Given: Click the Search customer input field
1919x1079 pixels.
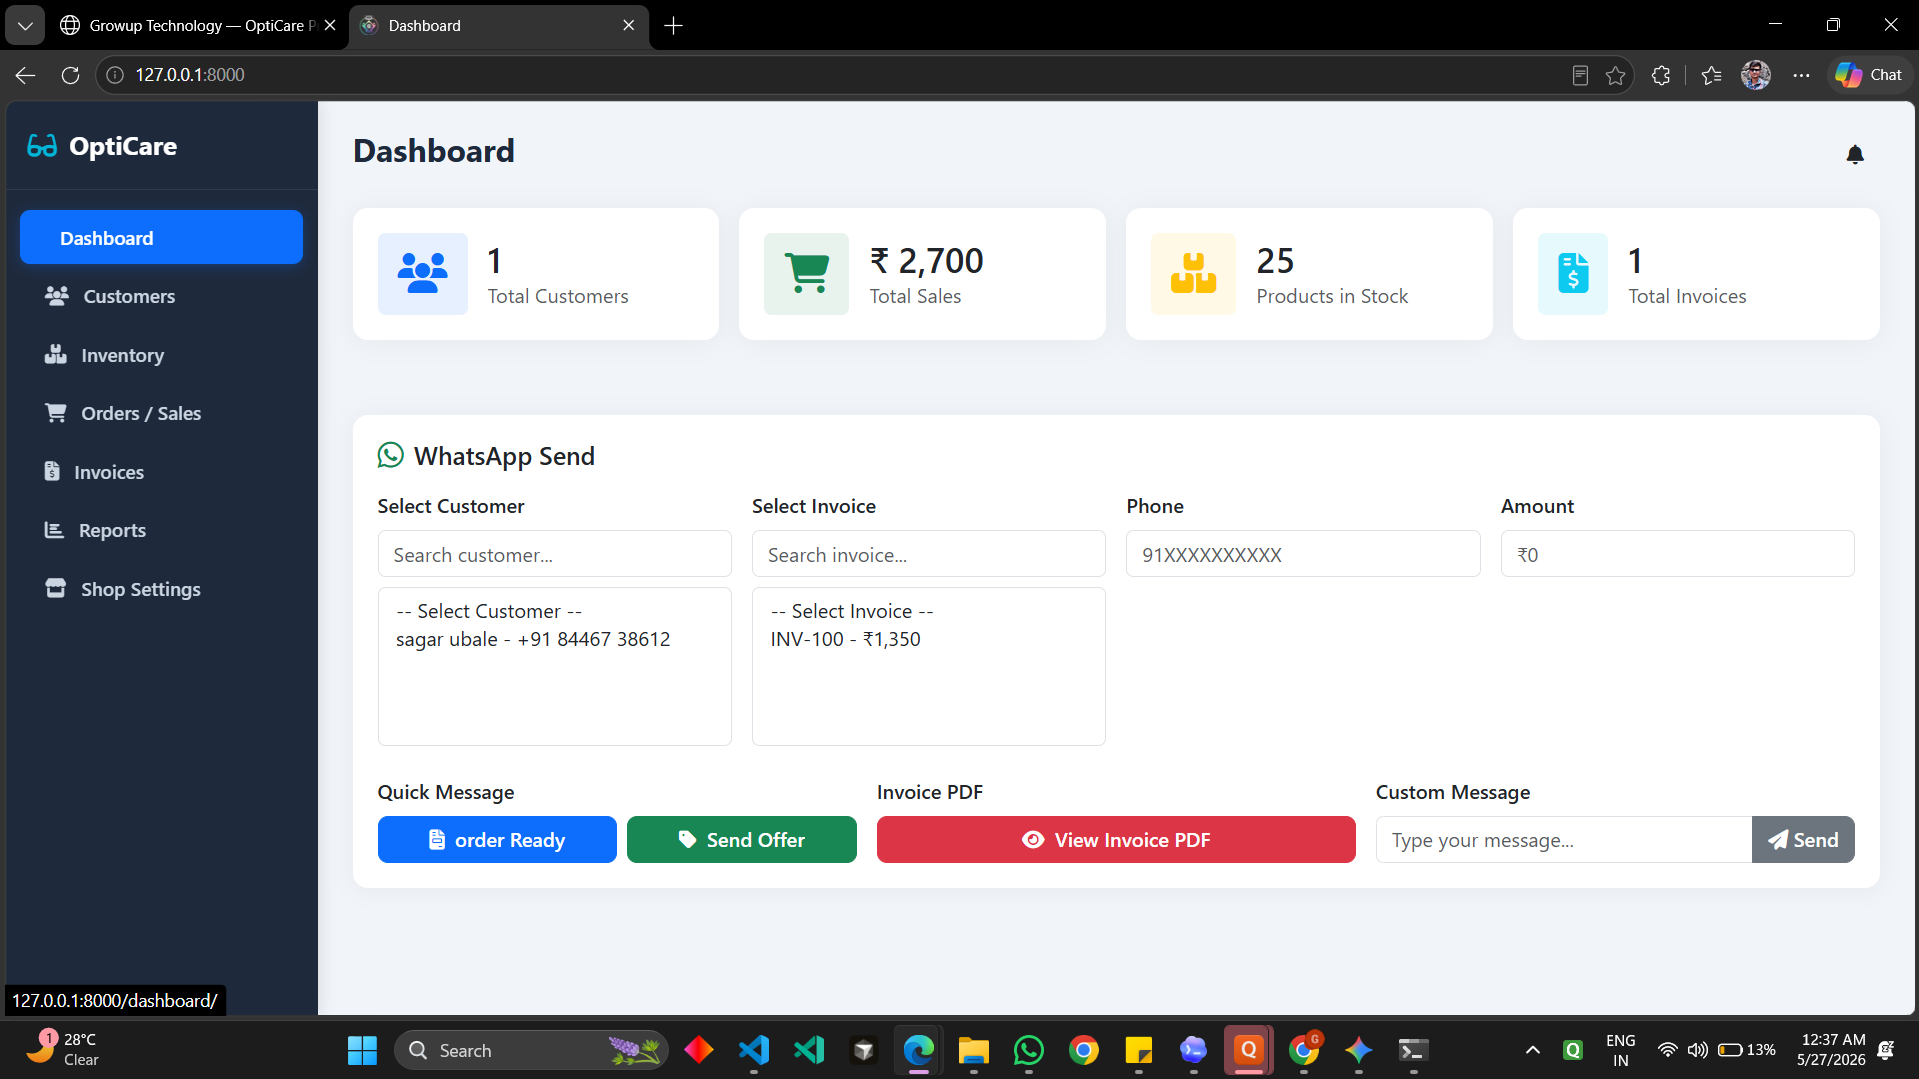Looking at the screenshot, I should (x=554, y=554).
